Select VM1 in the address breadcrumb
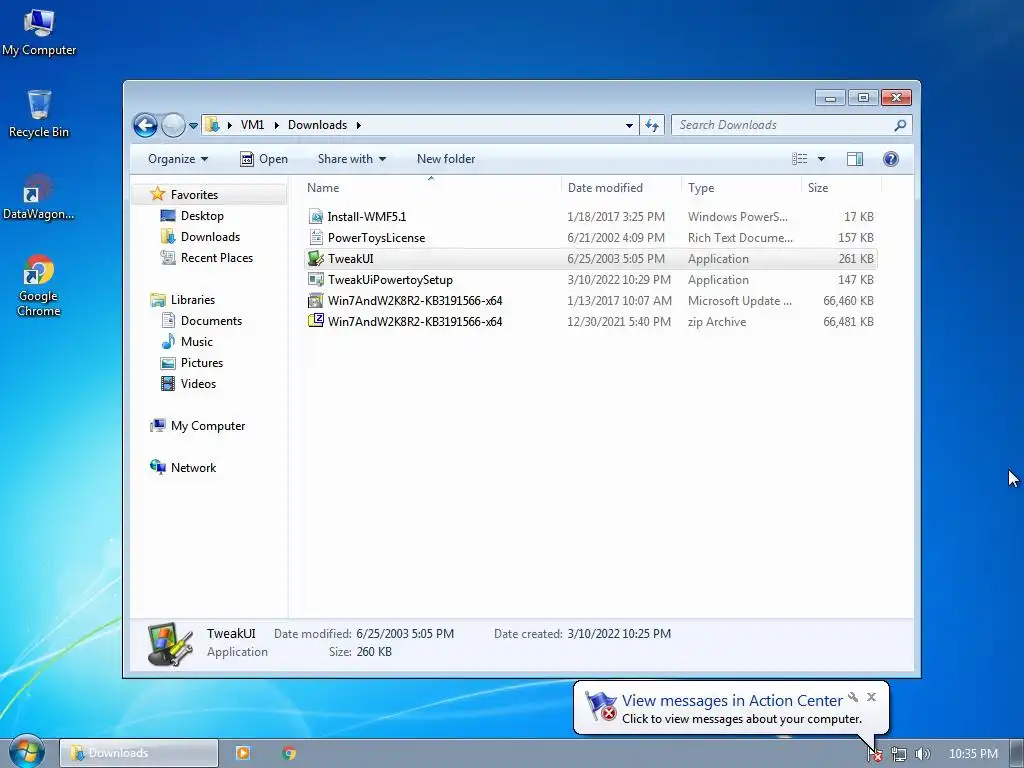The image size is (1024, 768). click(252, 125)
